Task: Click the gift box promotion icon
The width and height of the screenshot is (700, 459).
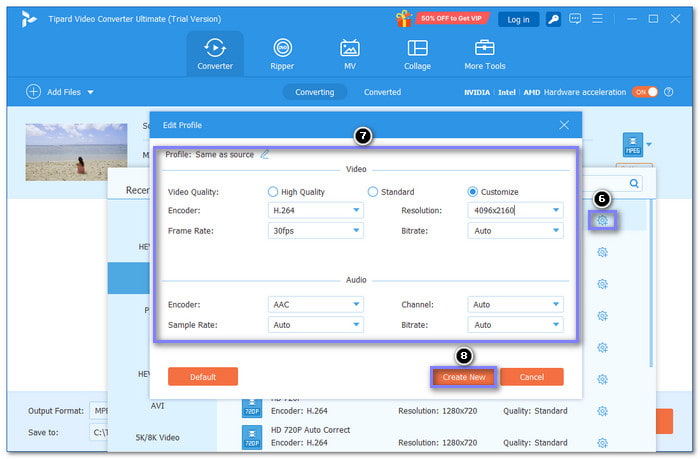Action: click(405, 18)
